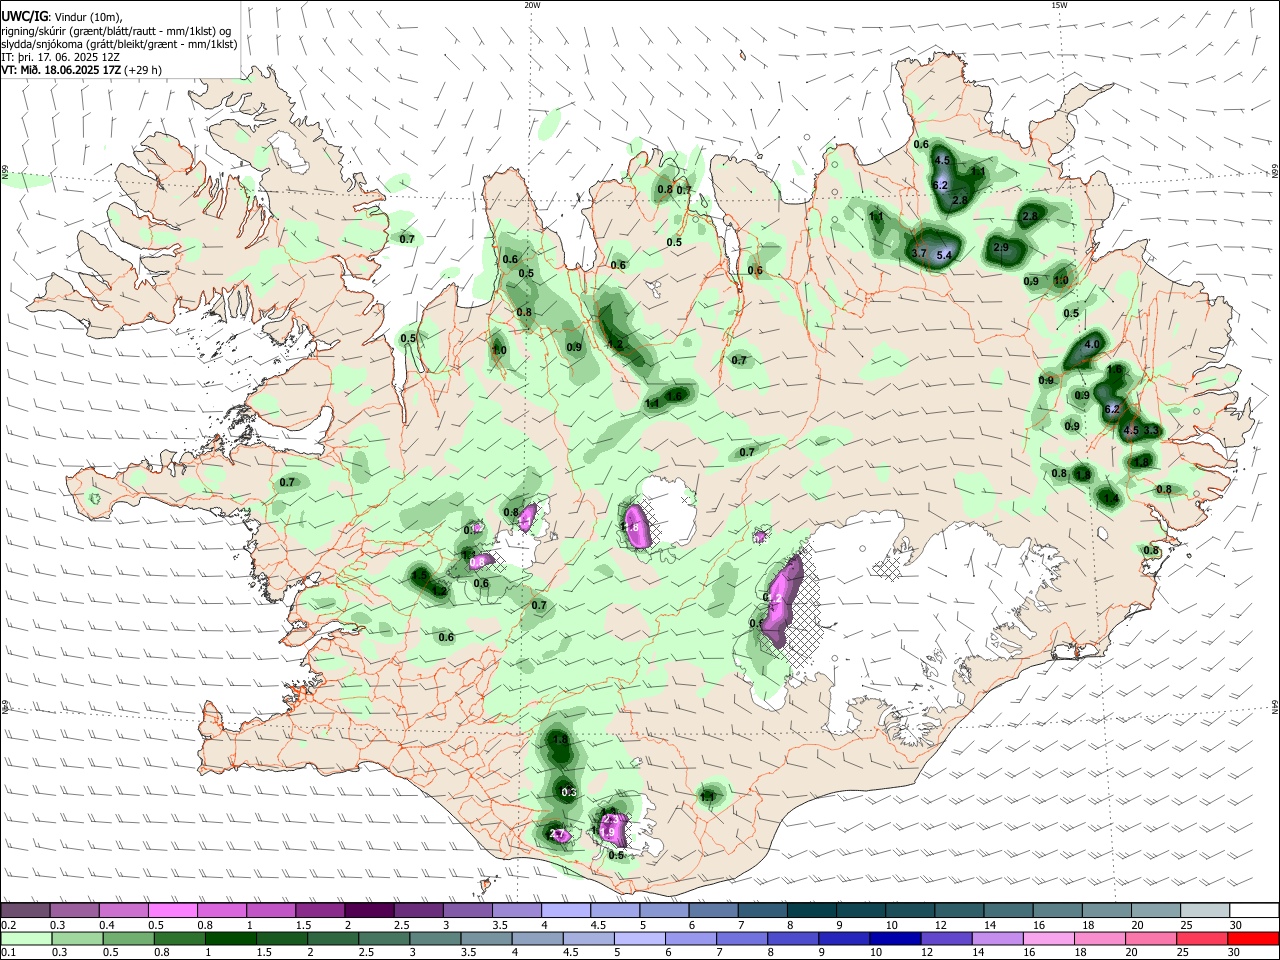Click the bright red bottom-row swatch labeled 30

(1253, 938)
